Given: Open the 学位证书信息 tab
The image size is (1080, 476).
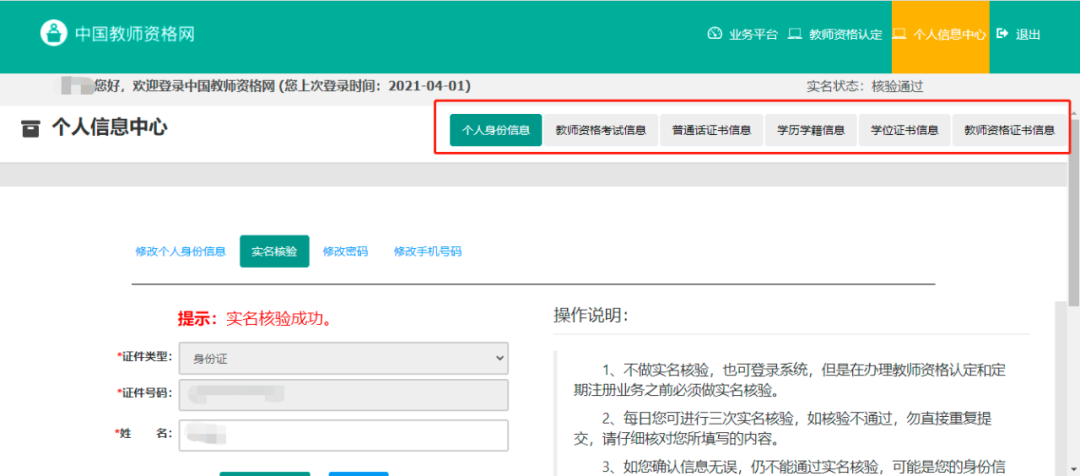Looking at the screenshot, I should pyautogui.click(x=903, y=130).
